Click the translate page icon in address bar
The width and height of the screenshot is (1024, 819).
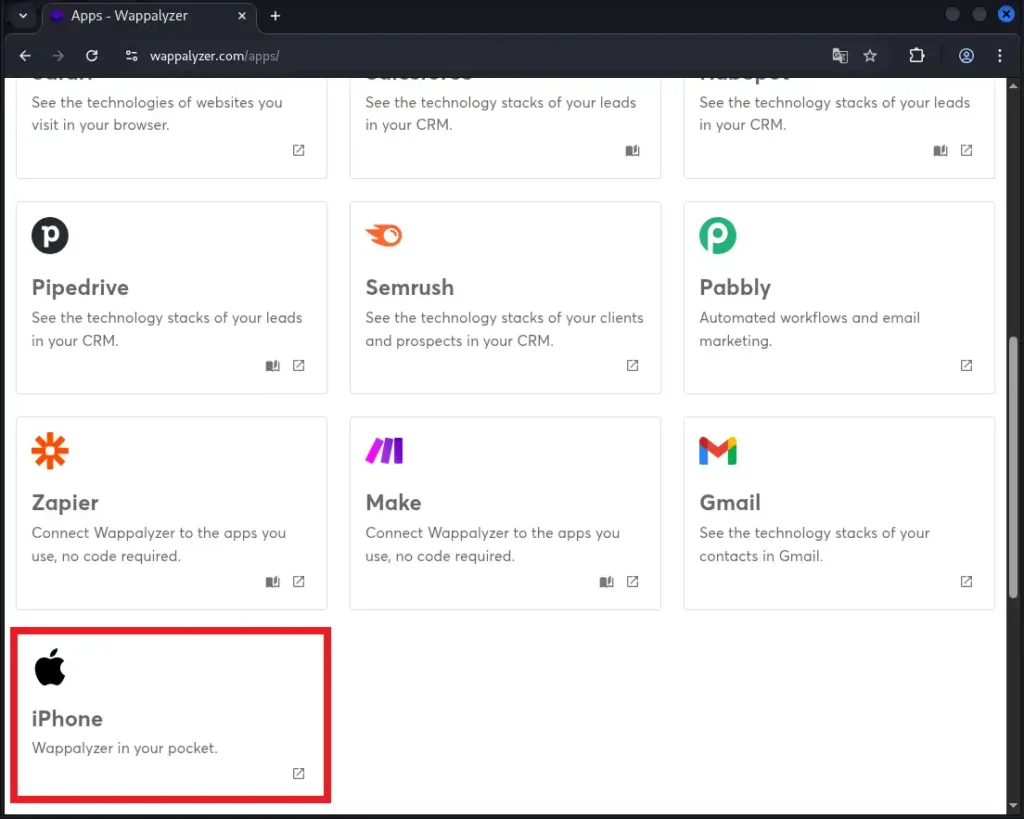tap(840, 56)
